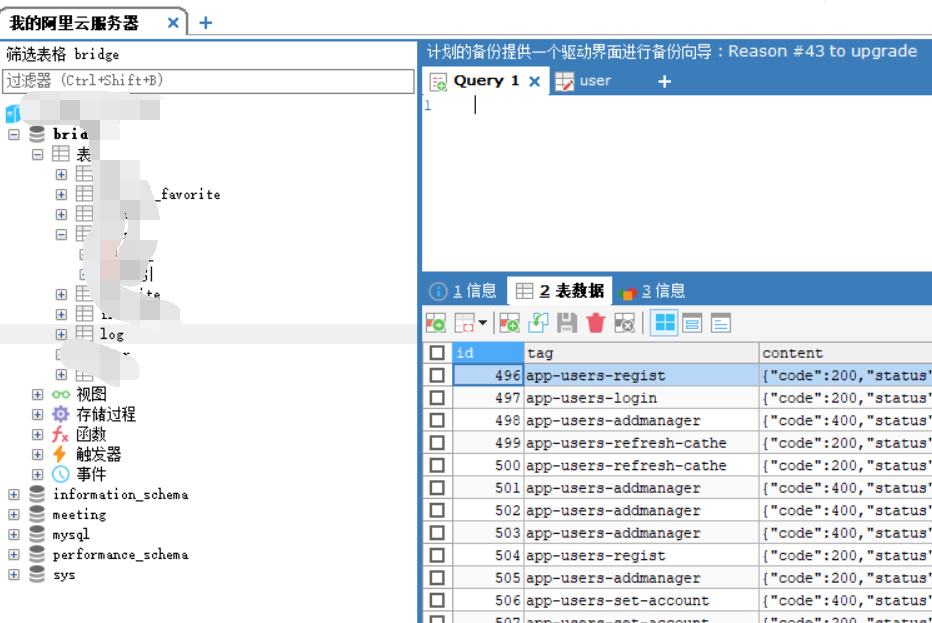Delete selected rows with the trash icon
Image resolution: width=932 pixels, height=623 pixels.
coord(595,323)
